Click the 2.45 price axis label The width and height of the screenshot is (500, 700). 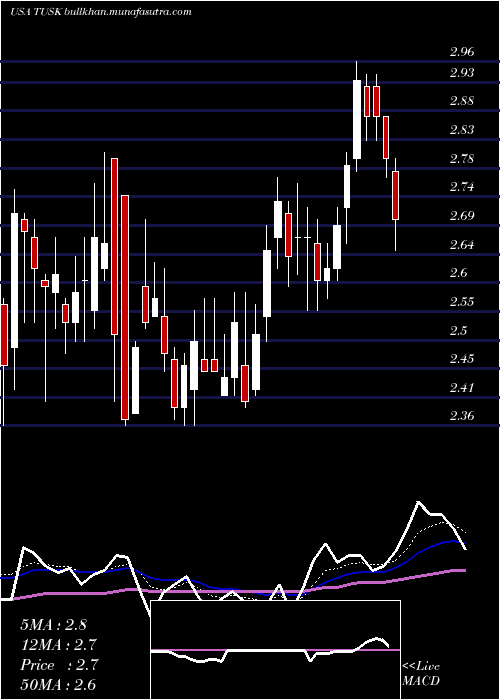point(462,358)
